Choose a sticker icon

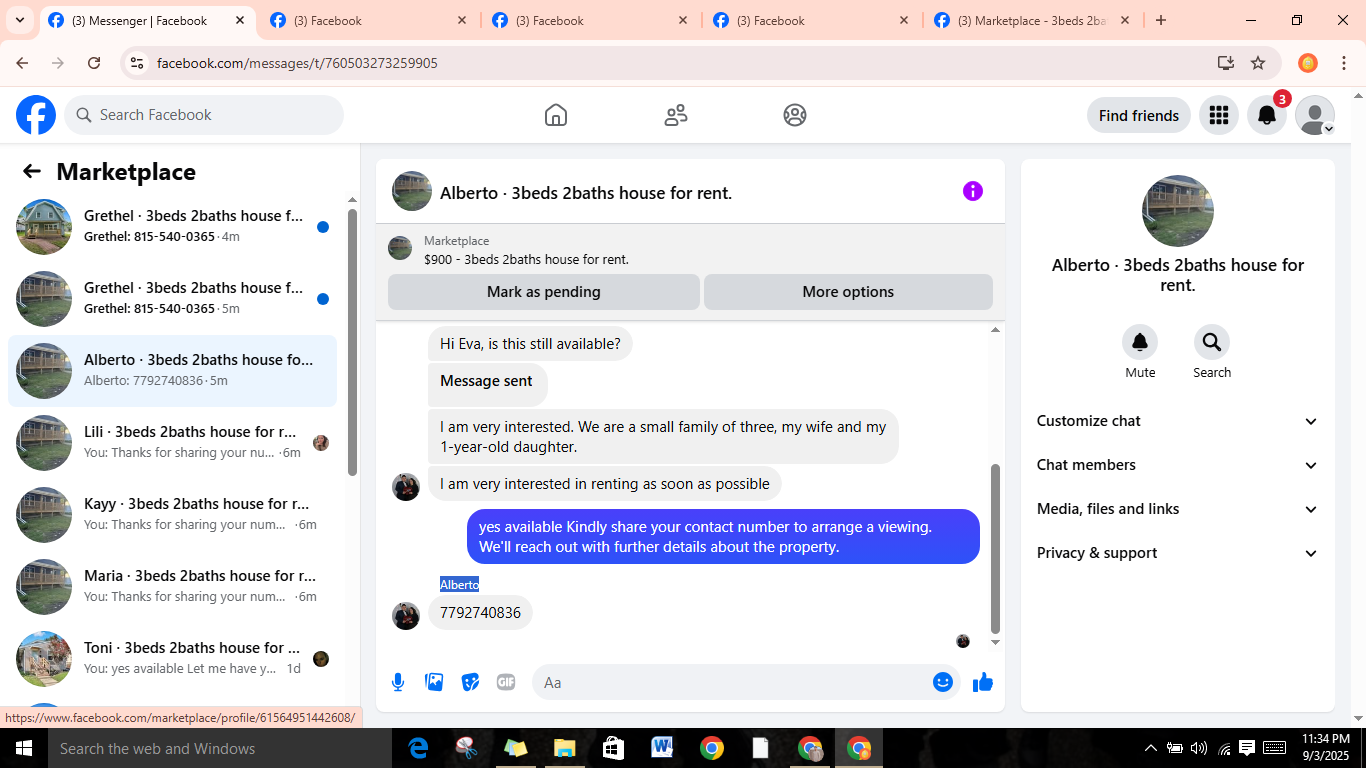pos(470,682)
